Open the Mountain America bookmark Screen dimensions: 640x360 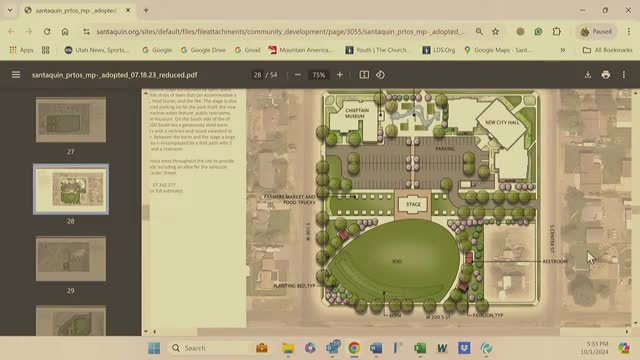[x=300, y=50]
